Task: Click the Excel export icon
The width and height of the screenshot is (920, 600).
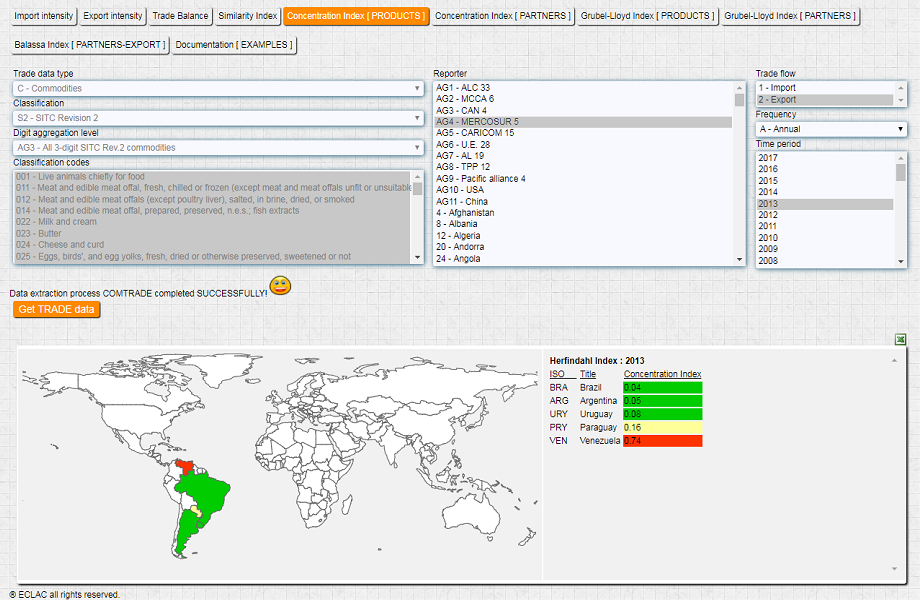Action: [901, 340]
